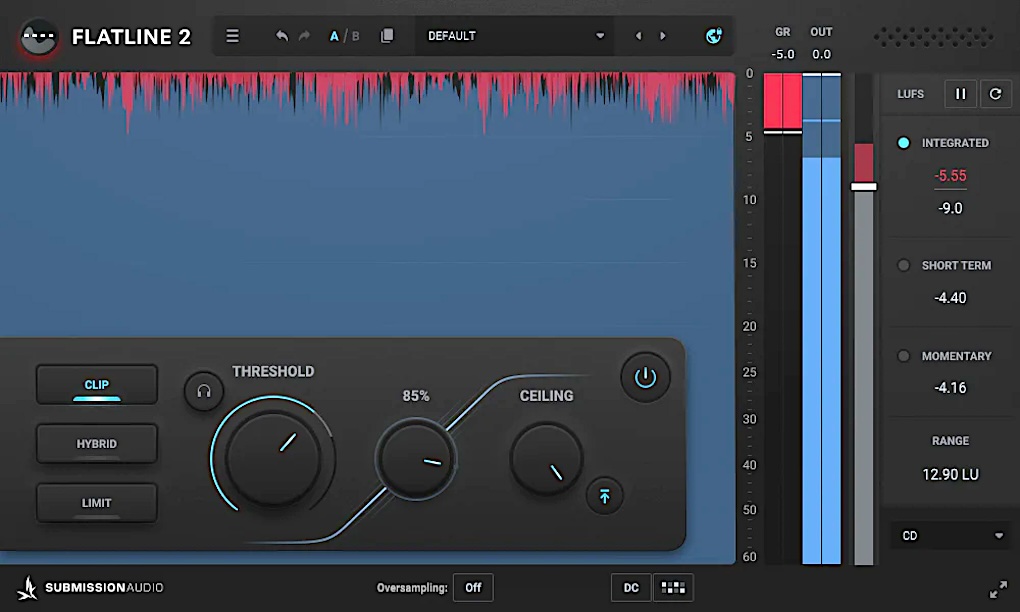This screenshot has width=1020, height=612.
Task: Switch to HYBRID mode
Action: click(x=96, y=443)
